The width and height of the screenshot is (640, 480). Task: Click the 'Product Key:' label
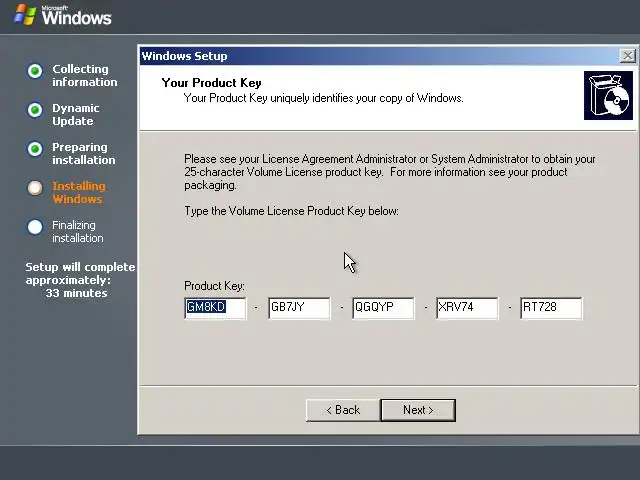[x=214, y=286]
